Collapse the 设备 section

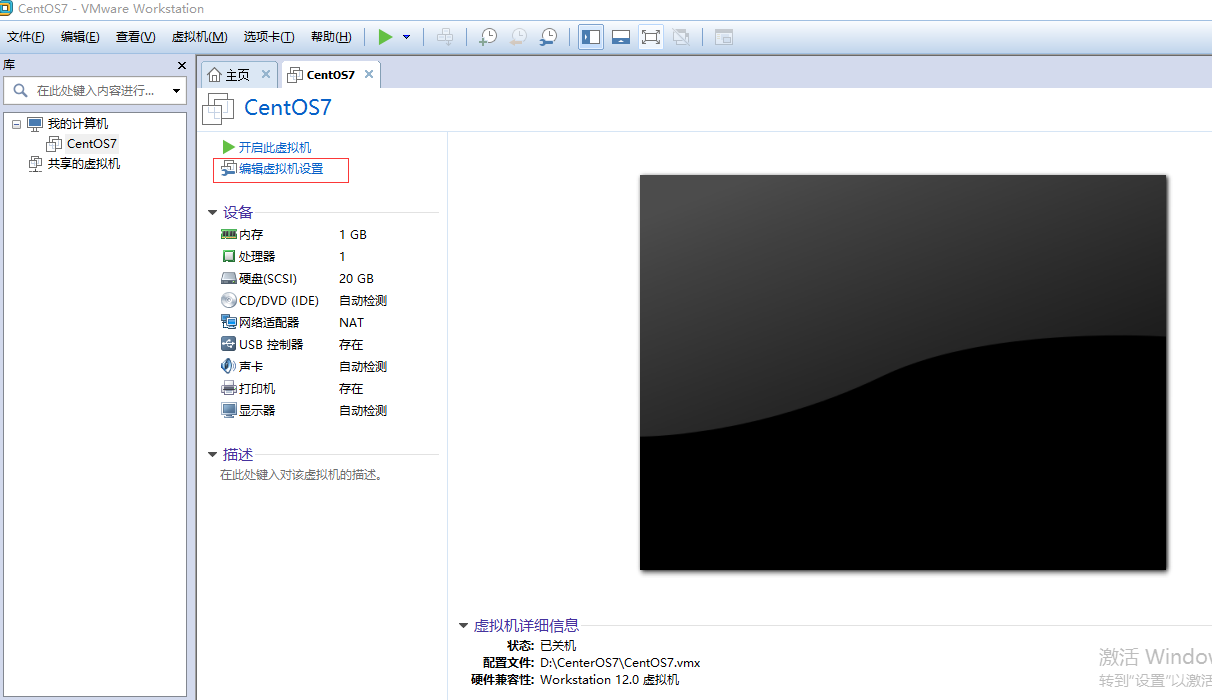pyautogui.click(x=212, y=212)
